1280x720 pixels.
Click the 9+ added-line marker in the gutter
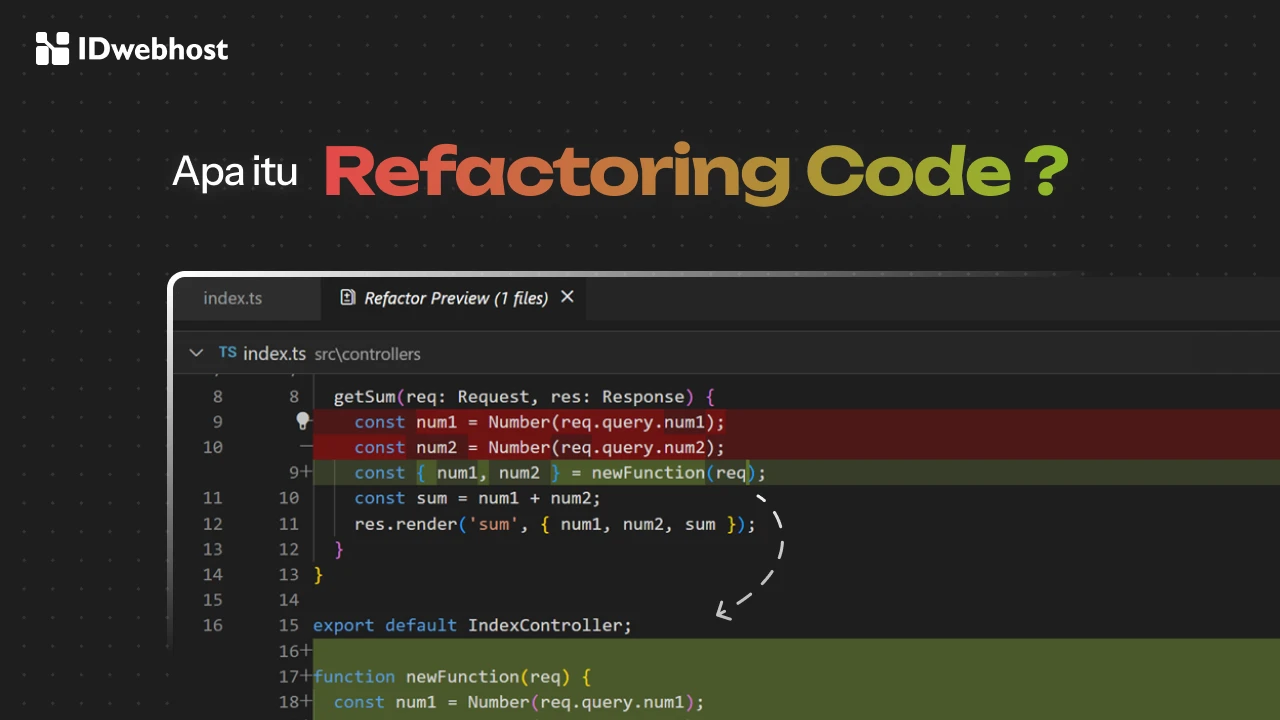point(298,472)
